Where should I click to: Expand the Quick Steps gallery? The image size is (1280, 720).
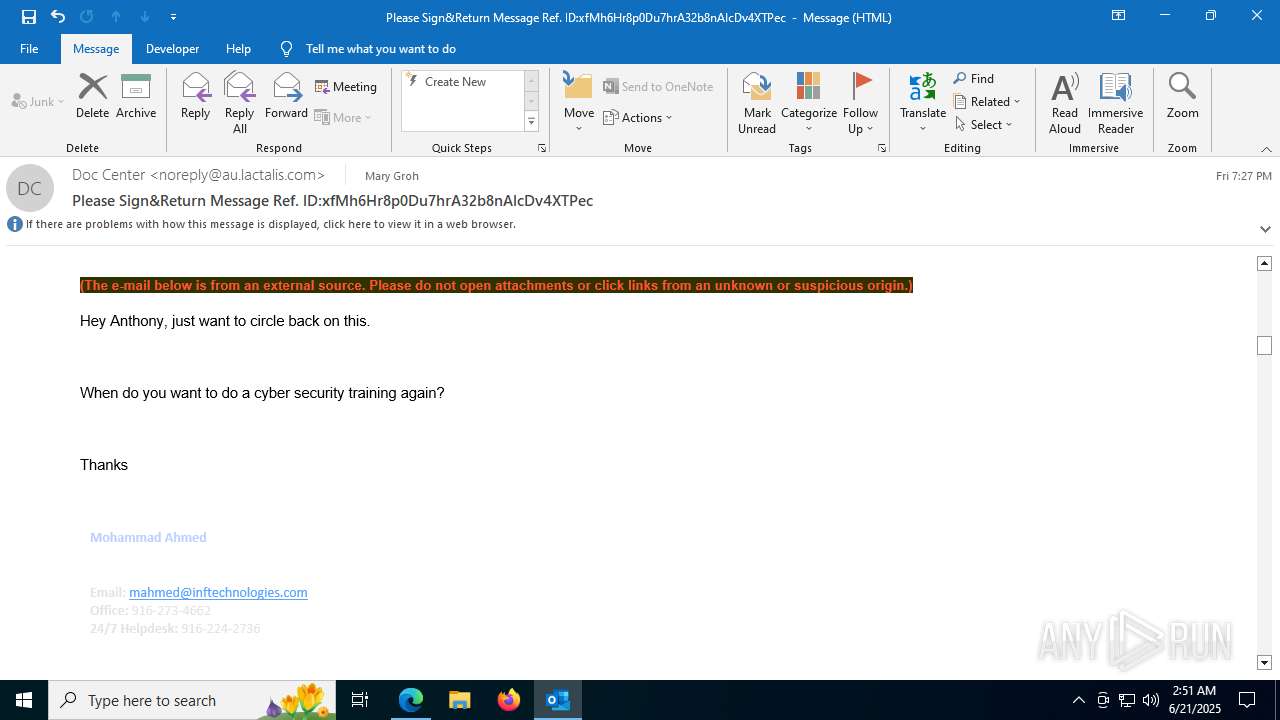(531, 122)
